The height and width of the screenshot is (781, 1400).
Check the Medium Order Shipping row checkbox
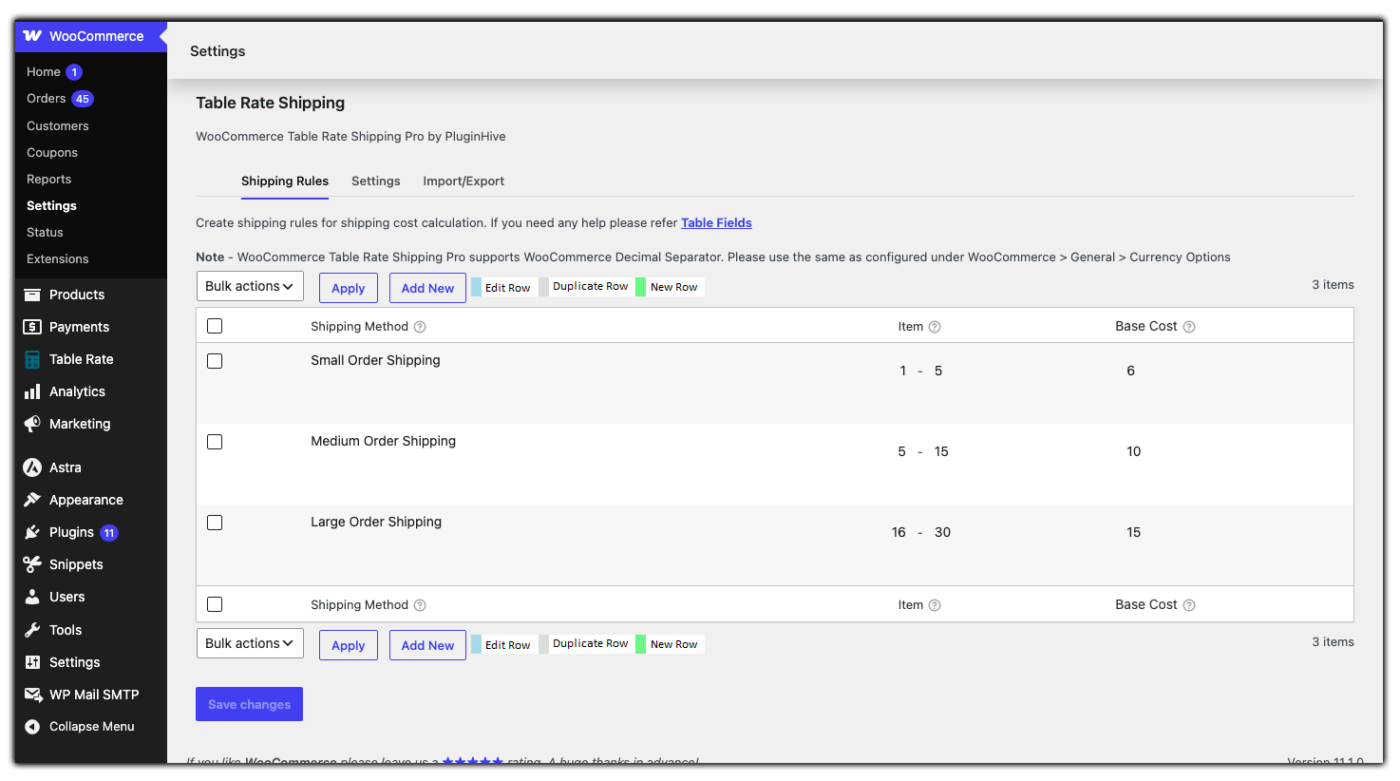215,442
